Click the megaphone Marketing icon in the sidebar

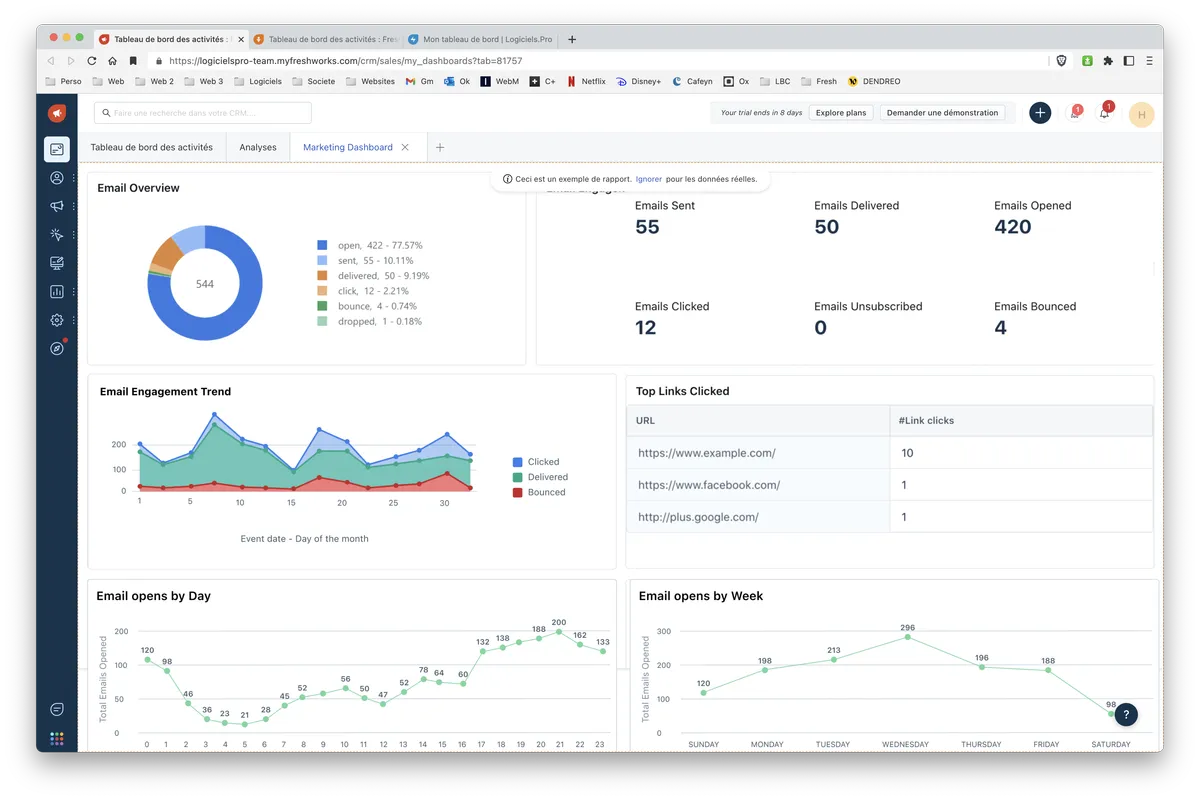[x=57, y=206]
